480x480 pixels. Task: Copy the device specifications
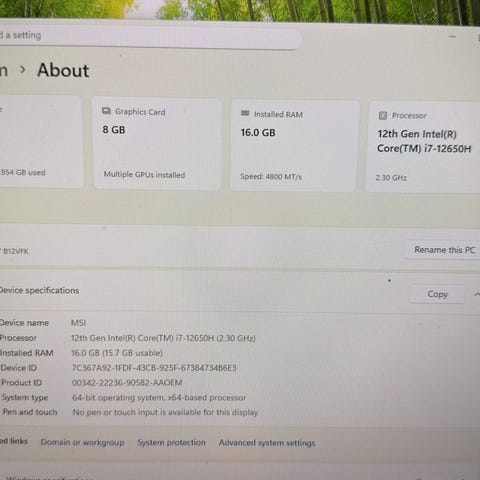437,294
